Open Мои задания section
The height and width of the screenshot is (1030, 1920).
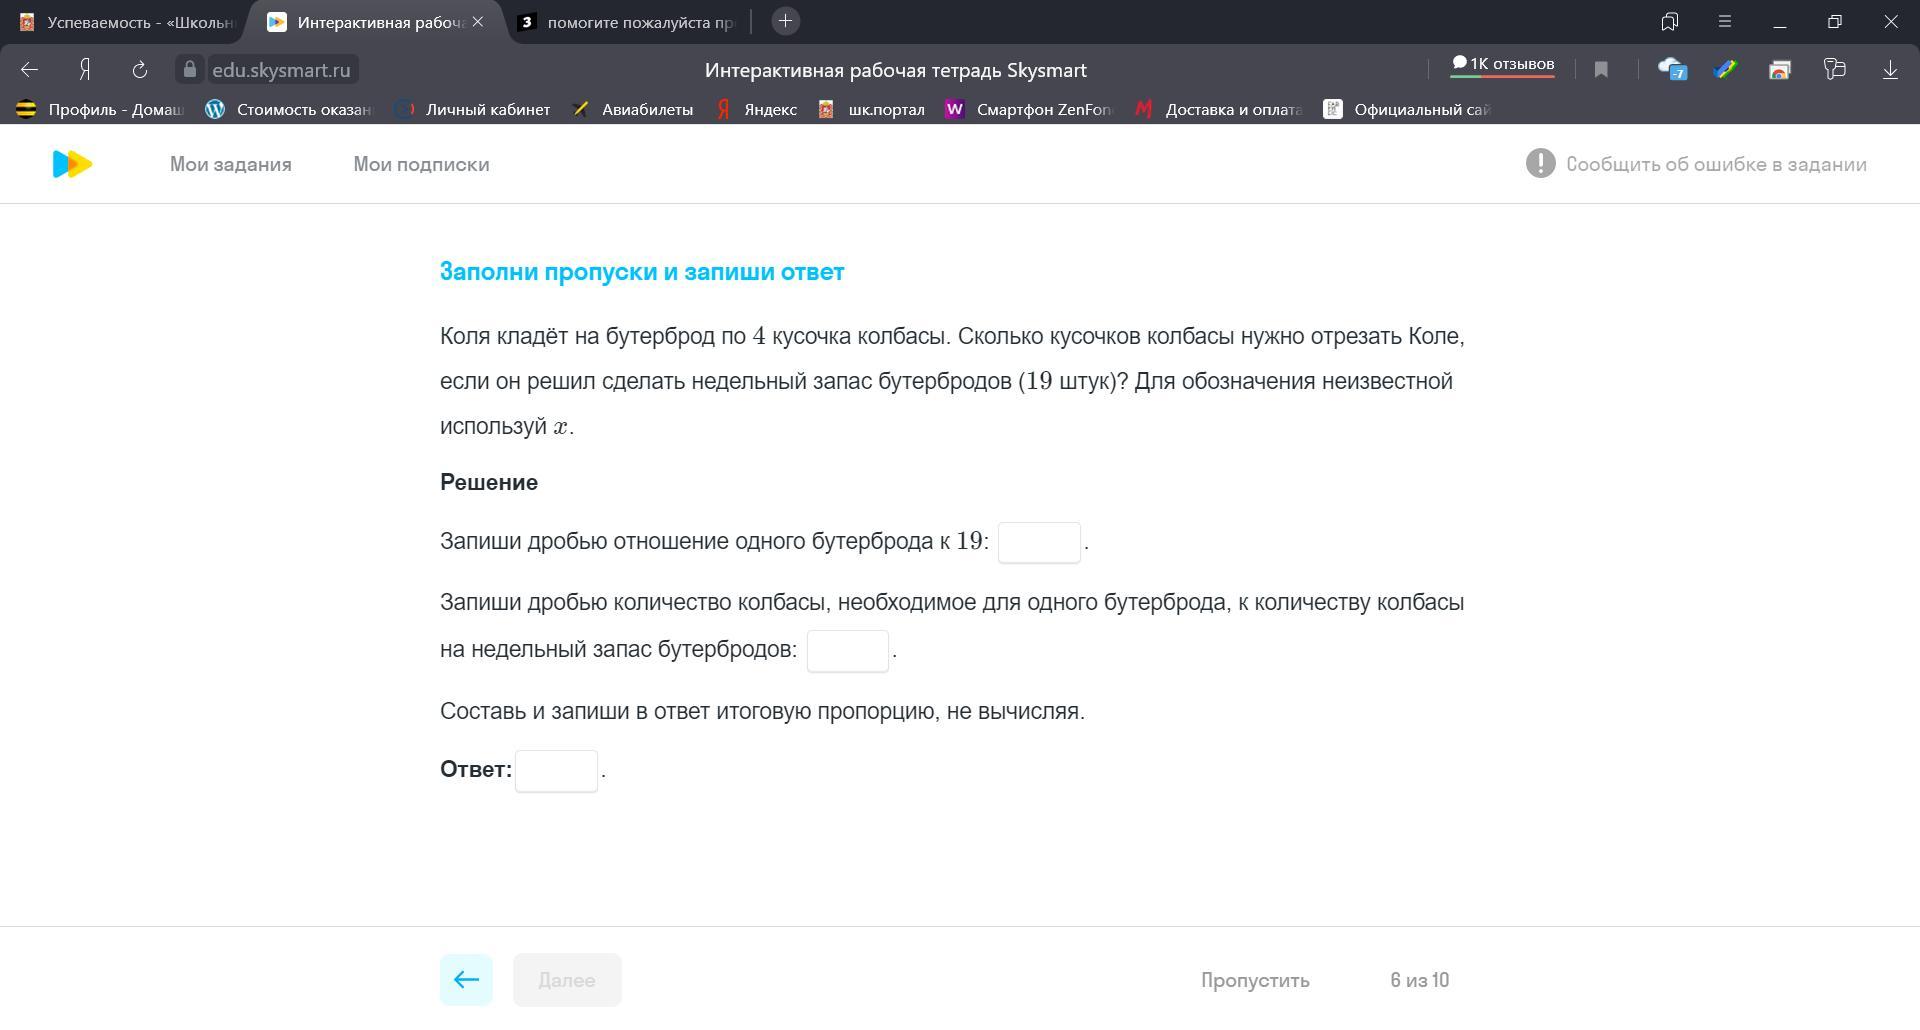(x=230, y=164)
